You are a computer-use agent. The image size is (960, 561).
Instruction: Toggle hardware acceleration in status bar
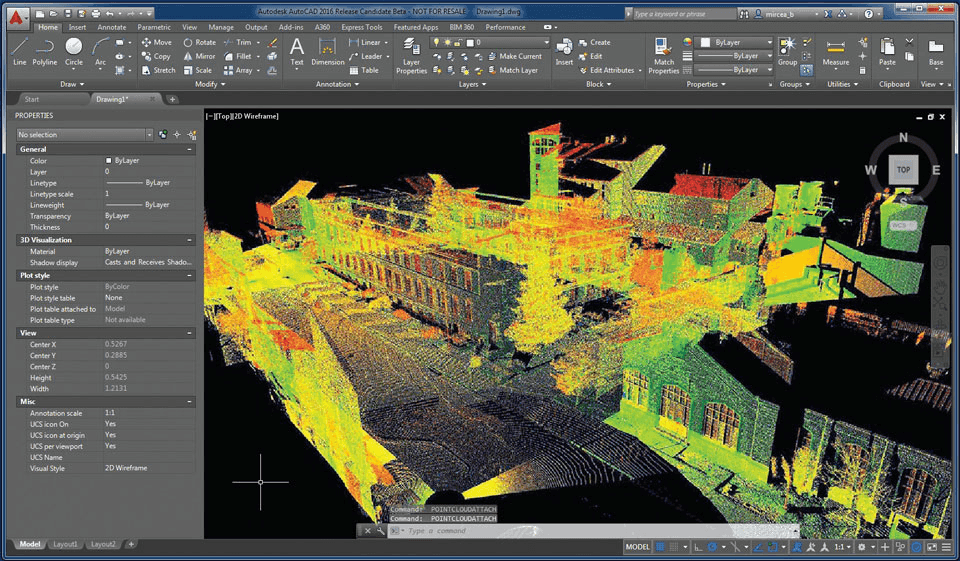pos(917,547)
